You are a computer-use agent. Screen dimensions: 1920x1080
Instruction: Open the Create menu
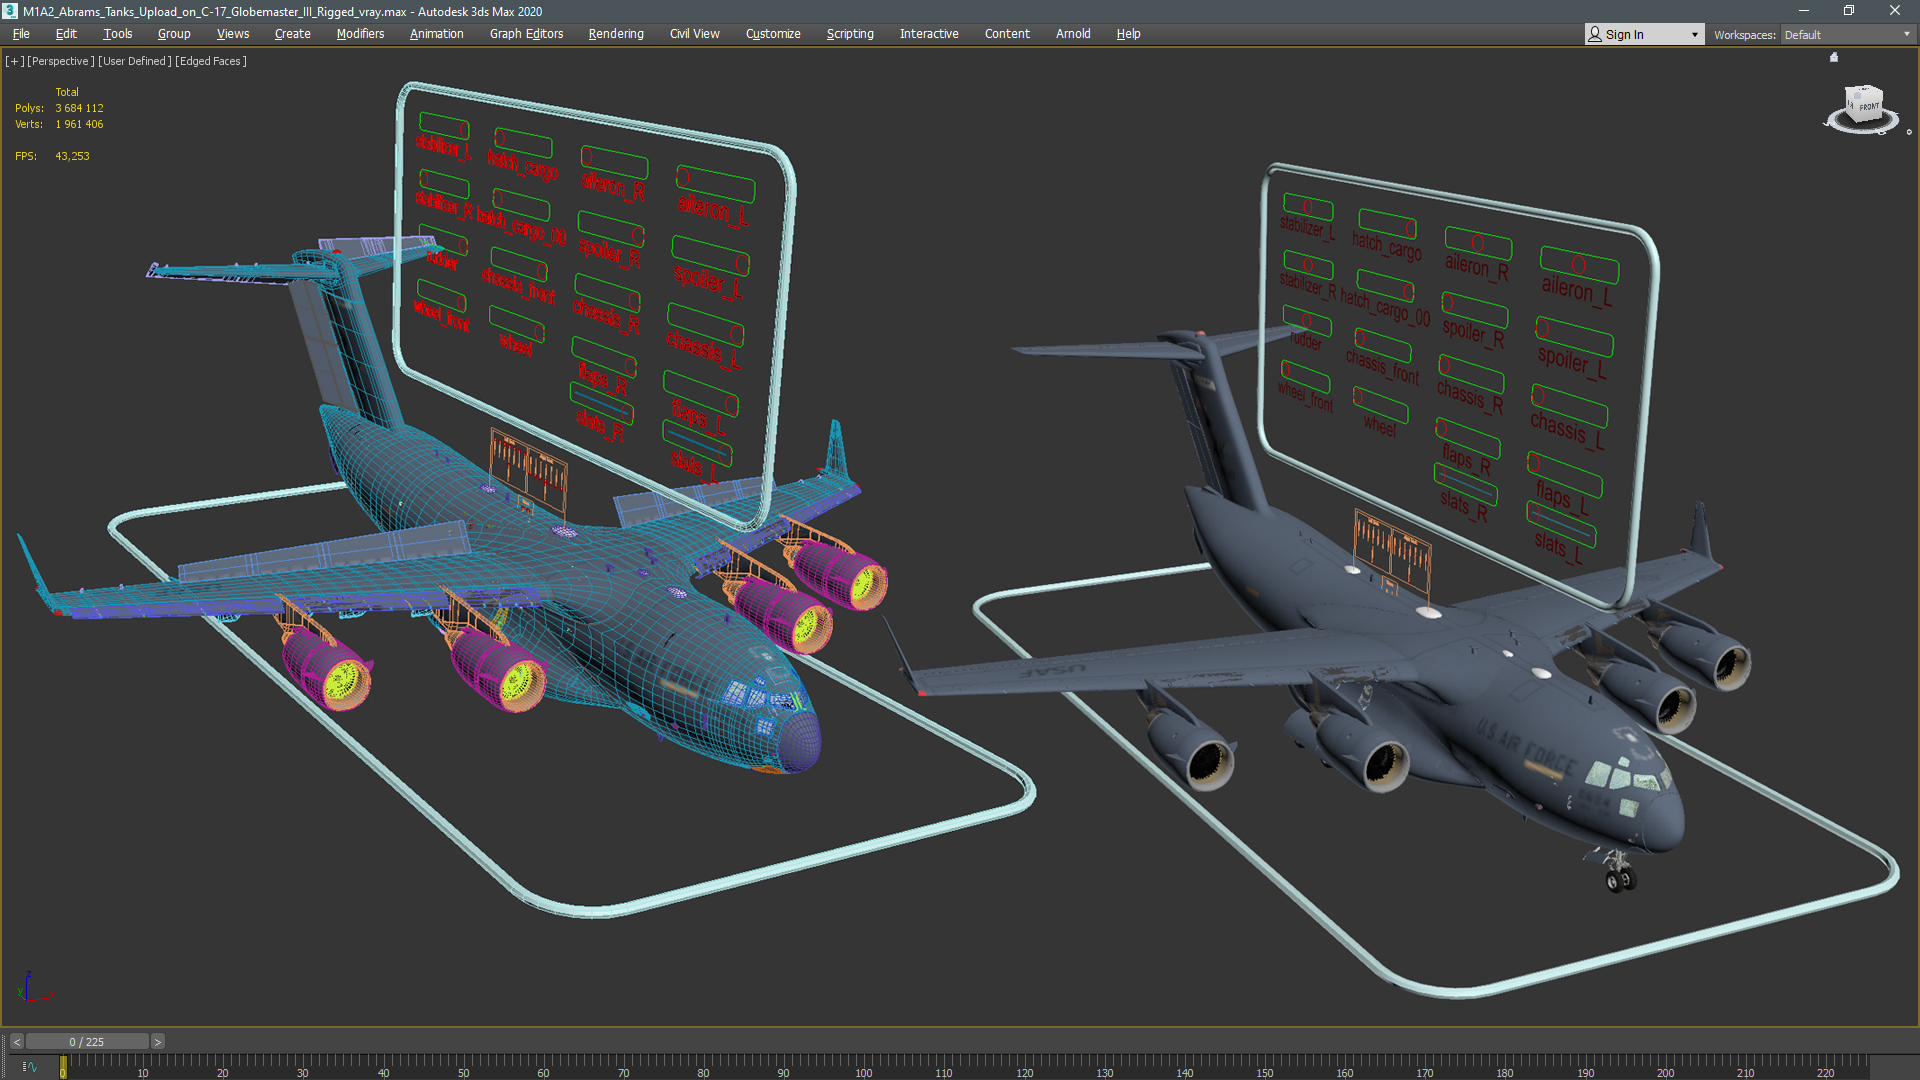tap(292, 34)
